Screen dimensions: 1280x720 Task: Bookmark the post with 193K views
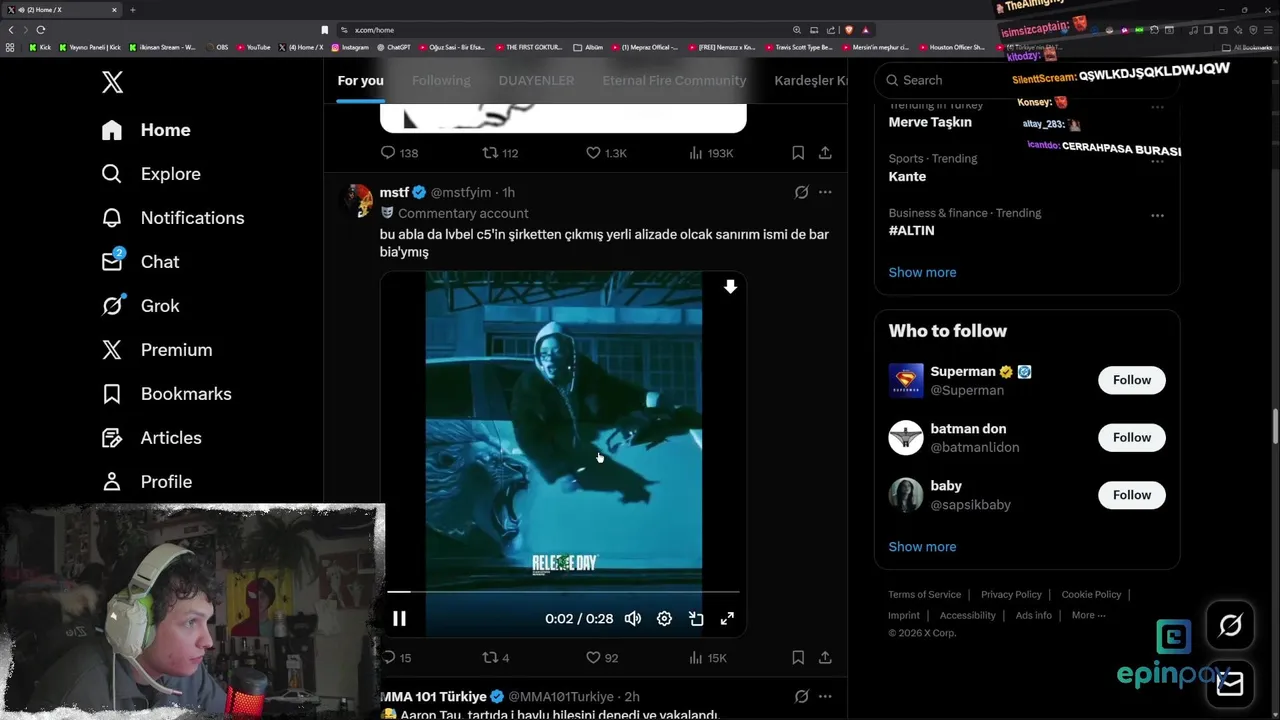pos(798,153)
